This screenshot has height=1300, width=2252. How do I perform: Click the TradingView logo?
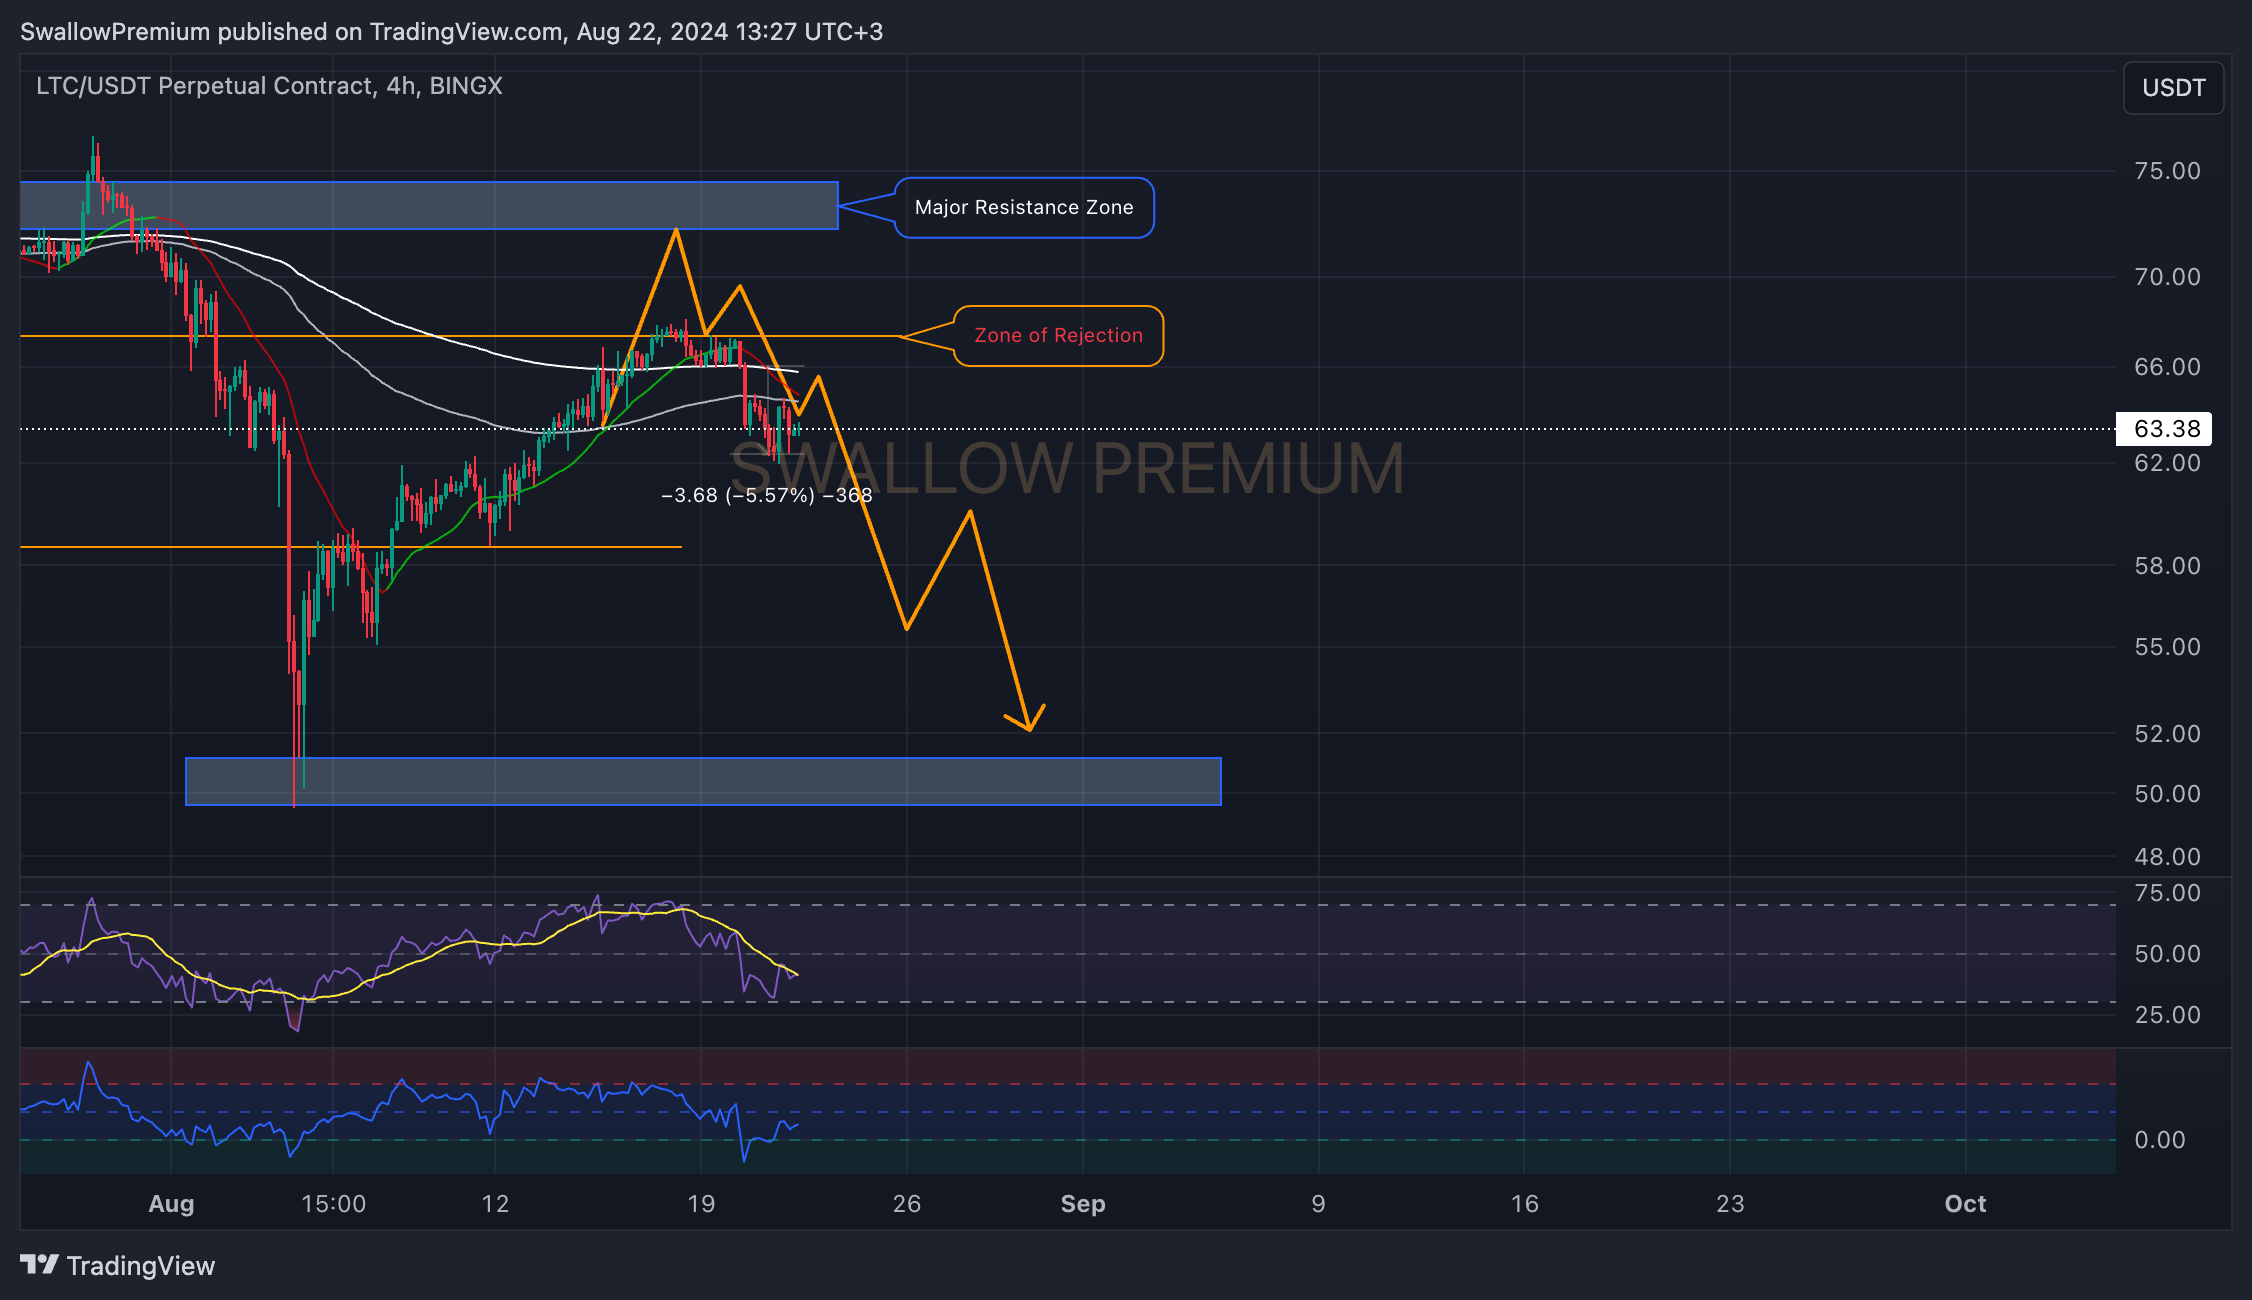tap(117, 1266)
